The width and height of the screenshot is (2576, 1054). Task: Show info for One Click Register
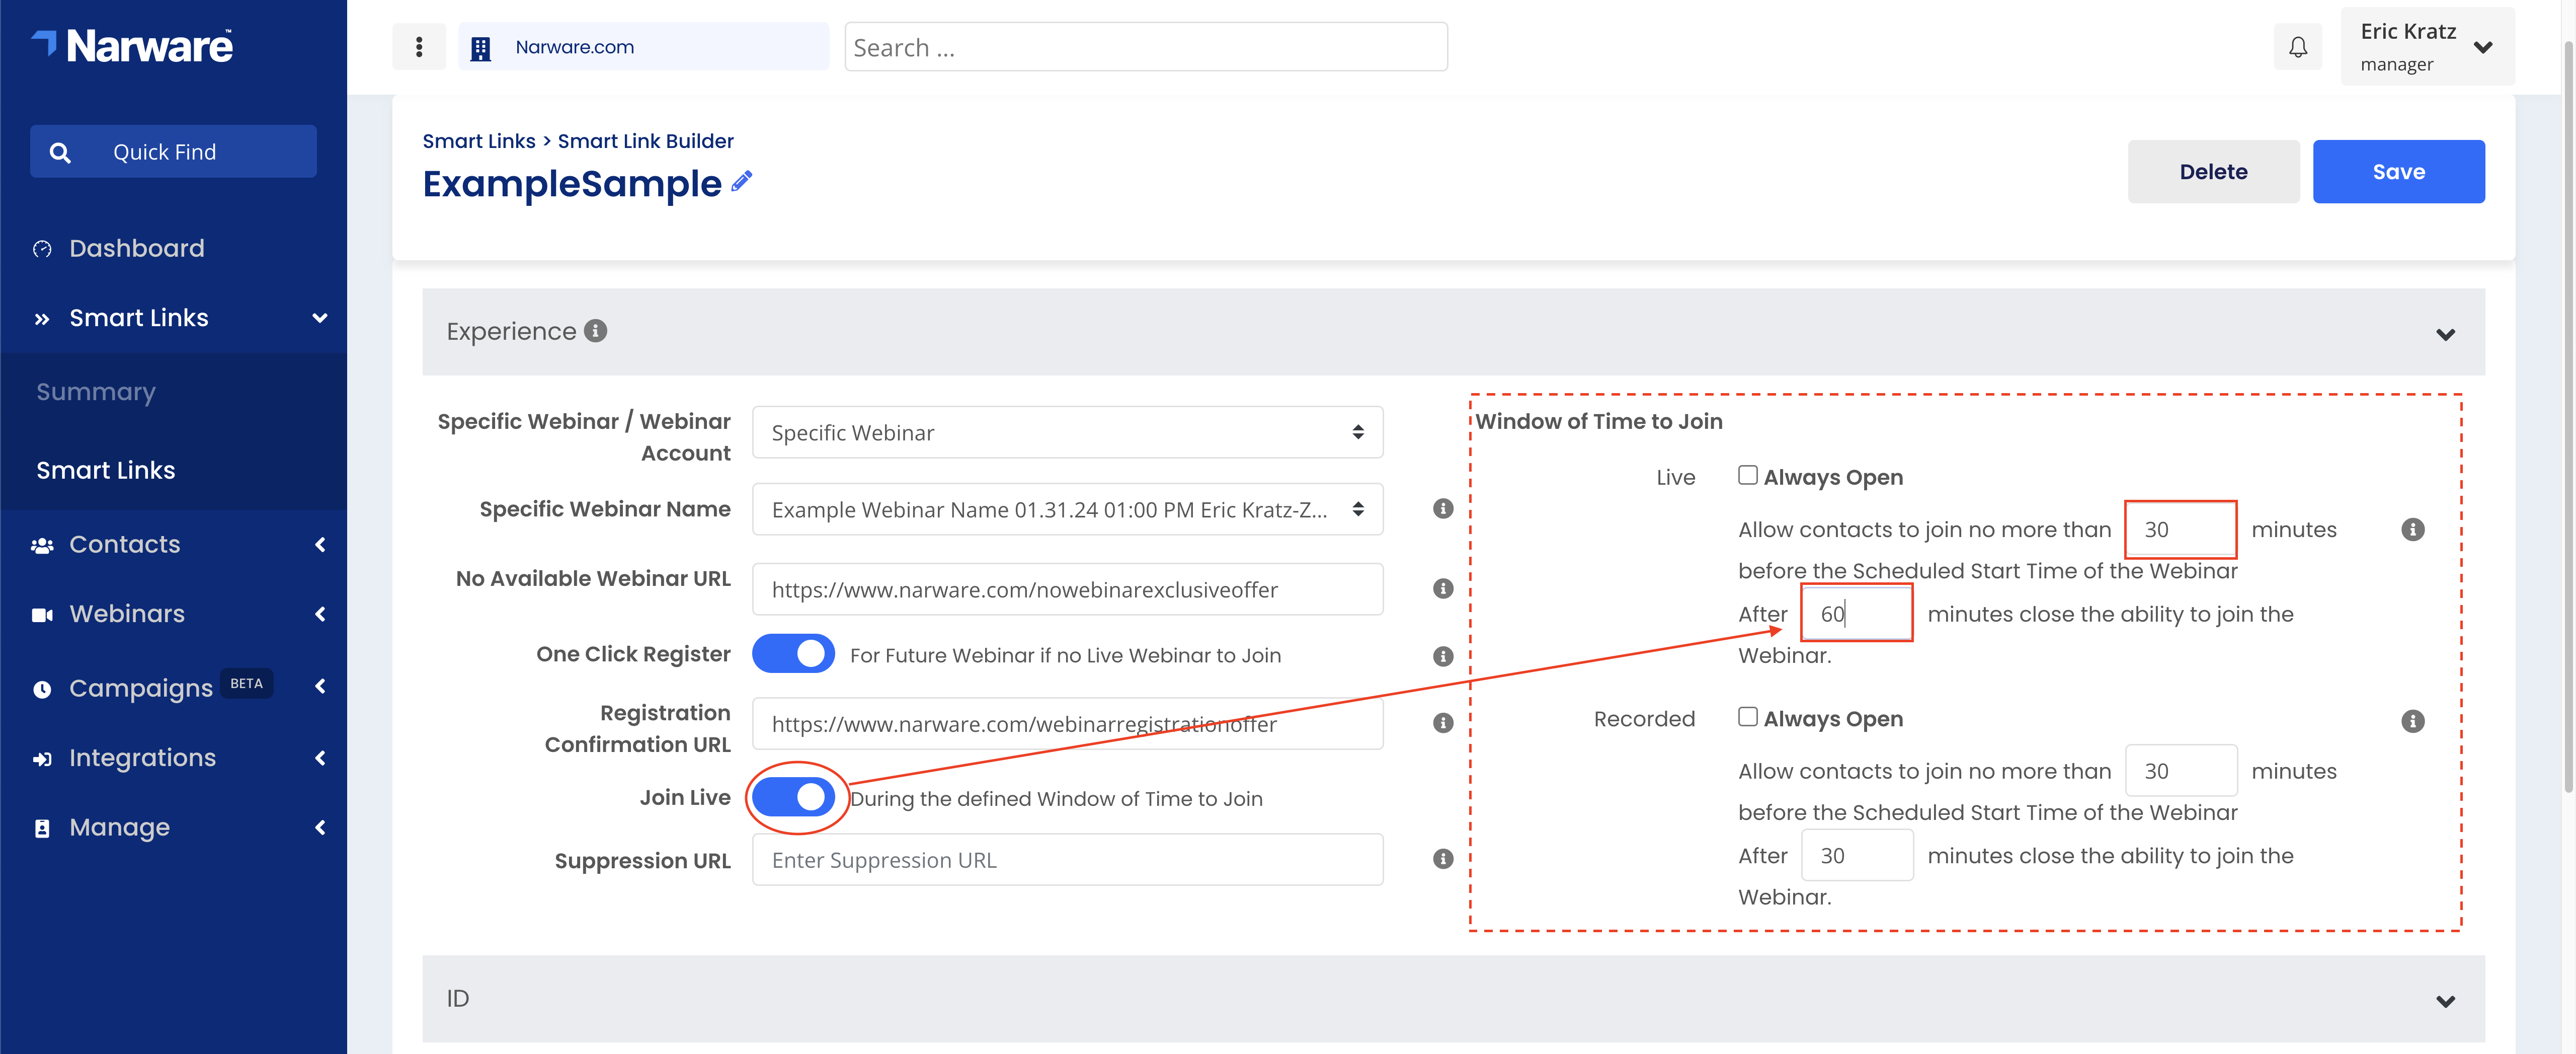point(1443,656)
